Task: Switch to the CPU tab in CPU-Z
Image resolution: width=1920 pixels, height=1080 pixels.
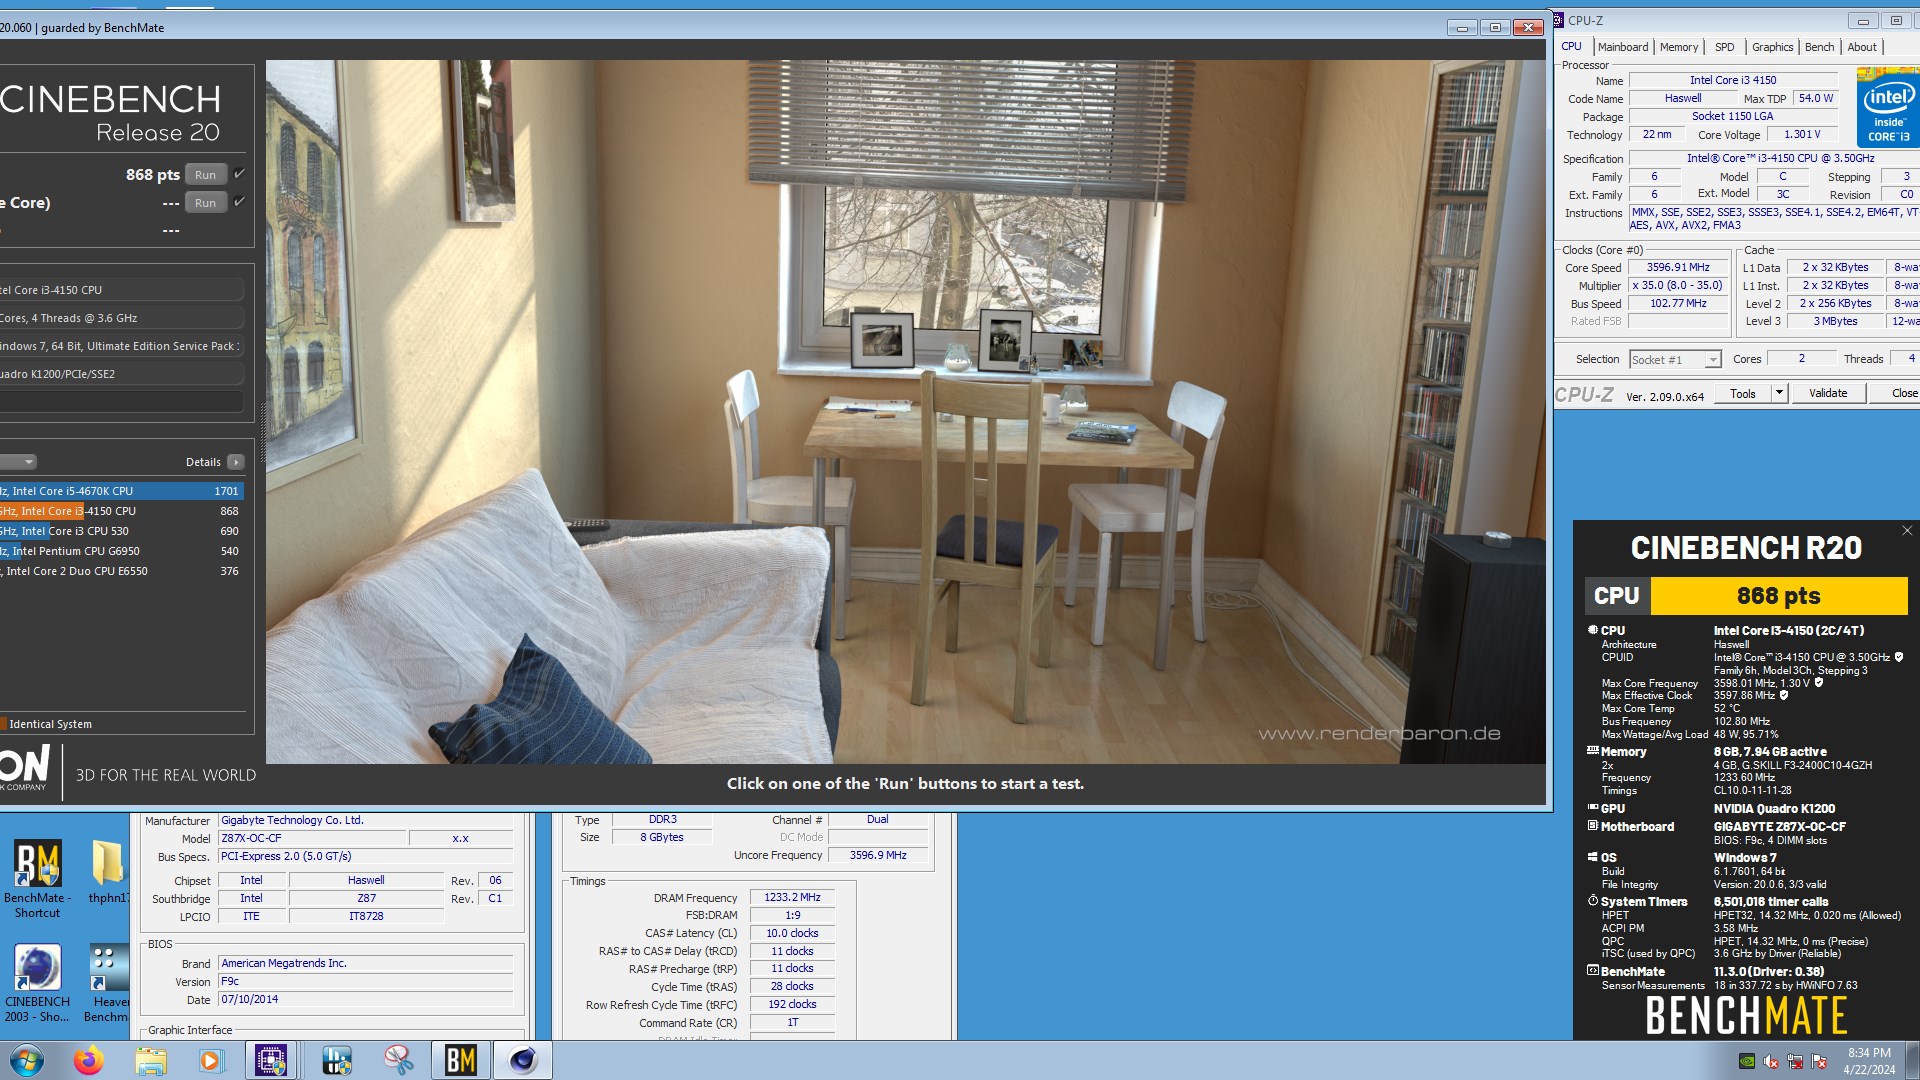Action: [x=1572, y=47]
